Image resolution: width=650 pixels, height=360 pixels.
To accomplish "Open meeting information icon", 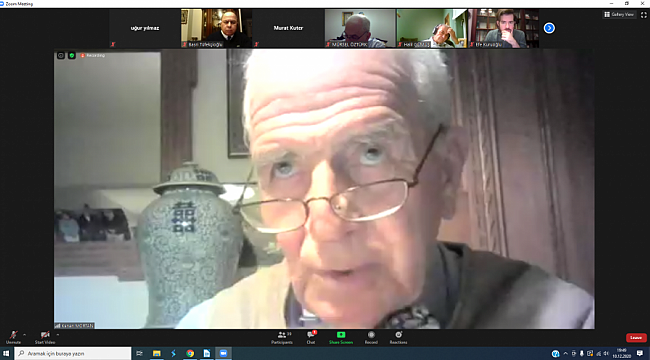I will 61,55.
